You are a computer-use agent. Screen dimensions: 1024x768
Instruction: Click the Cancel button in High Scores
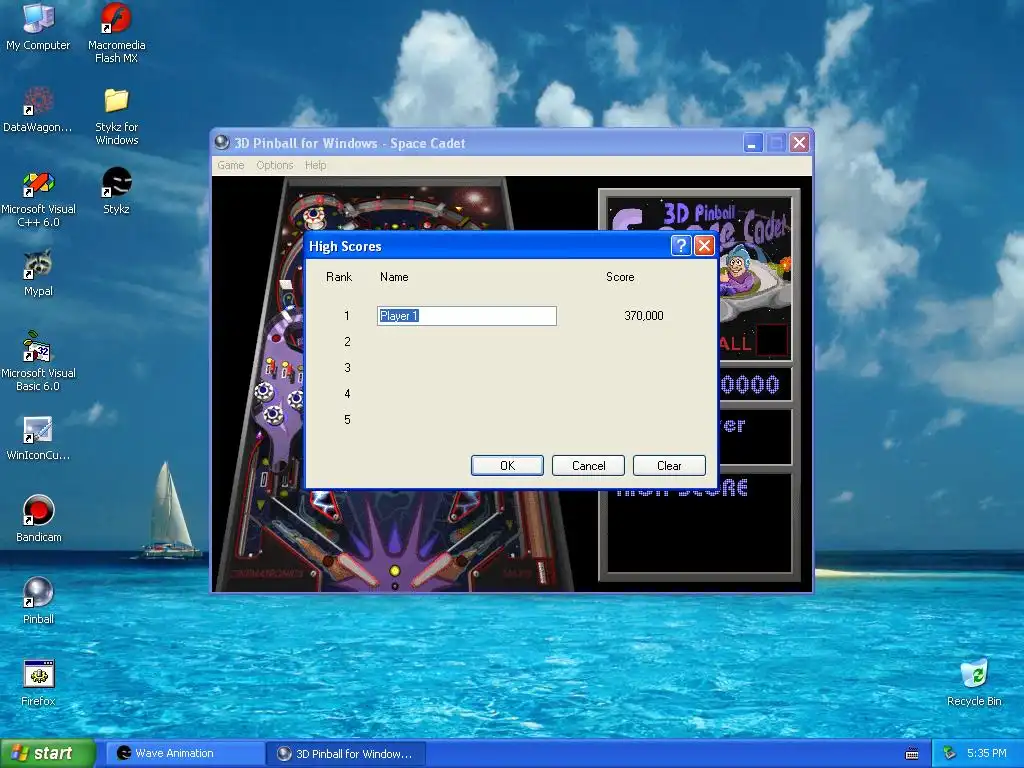(588, 466)
